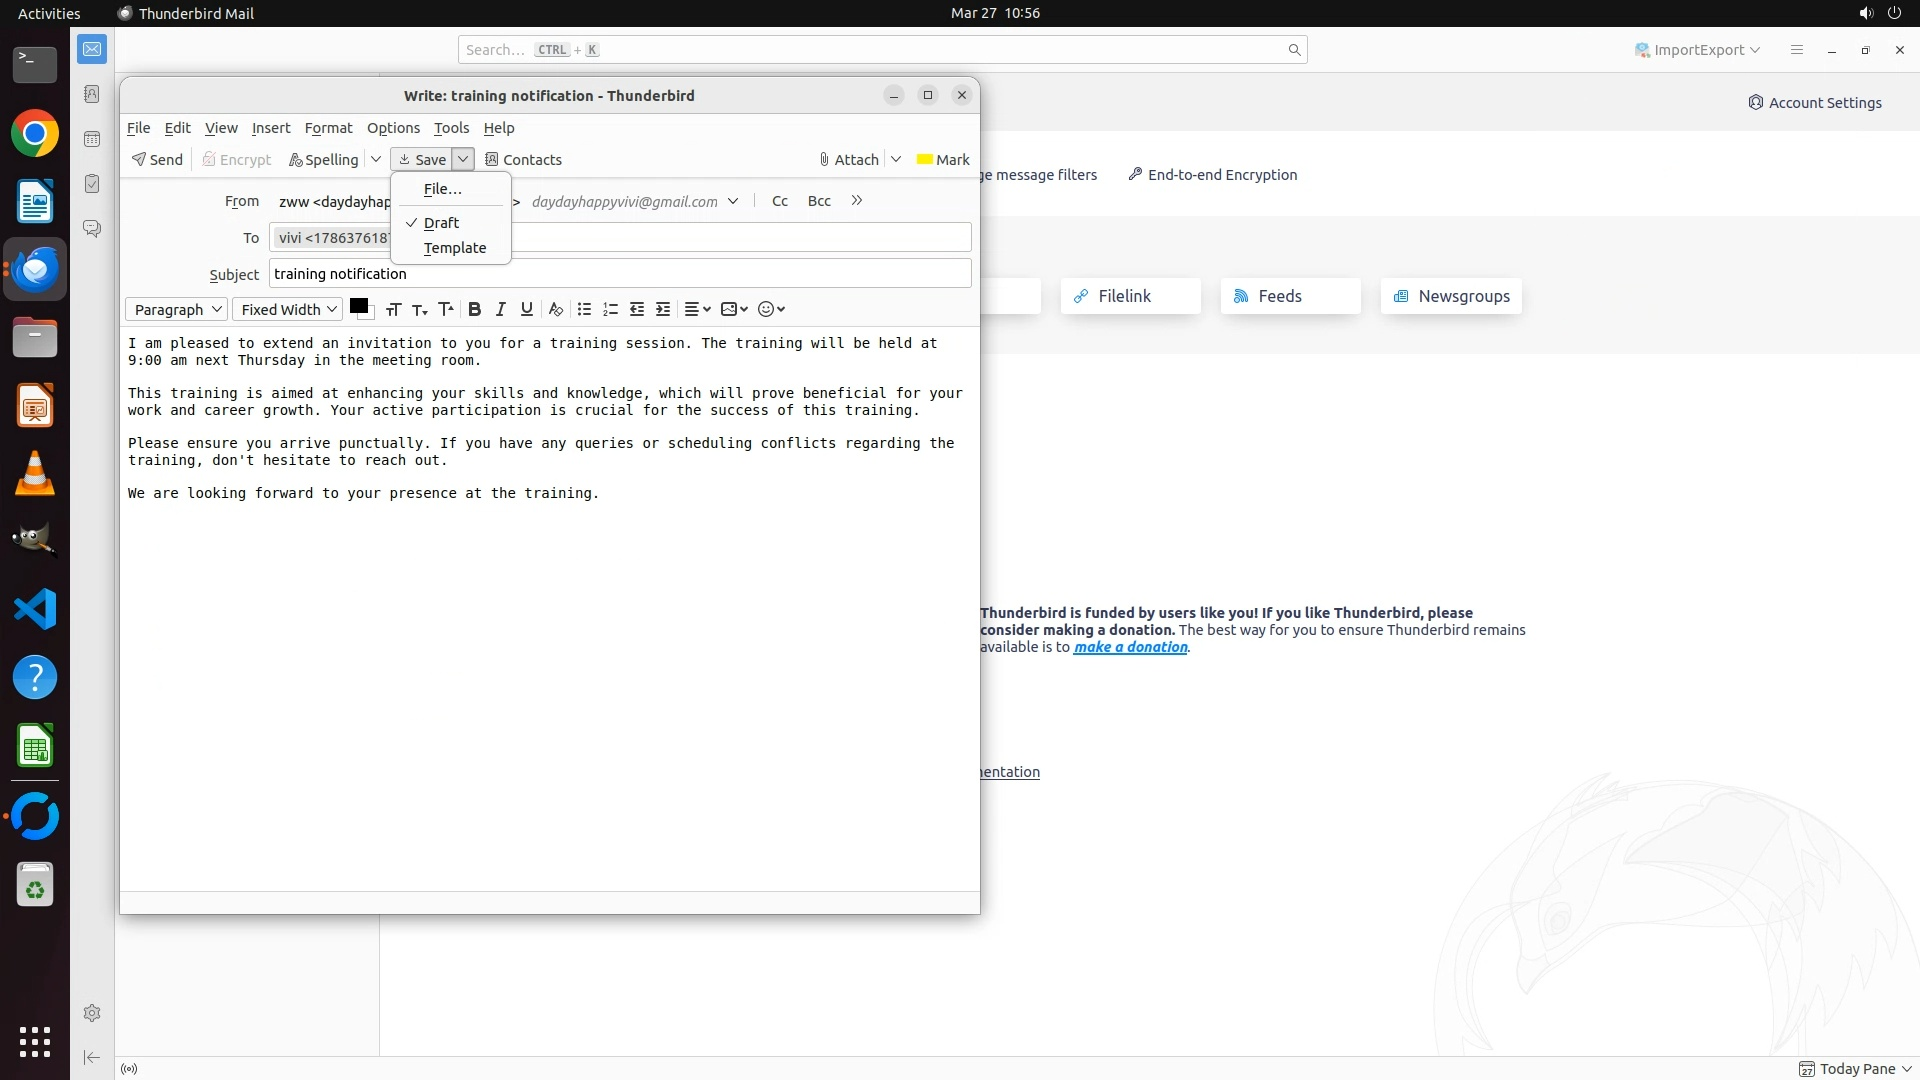Viewport: 1920px width, 1080px height.
Task: Select File... in the Save menu
Action: [442, 188]
